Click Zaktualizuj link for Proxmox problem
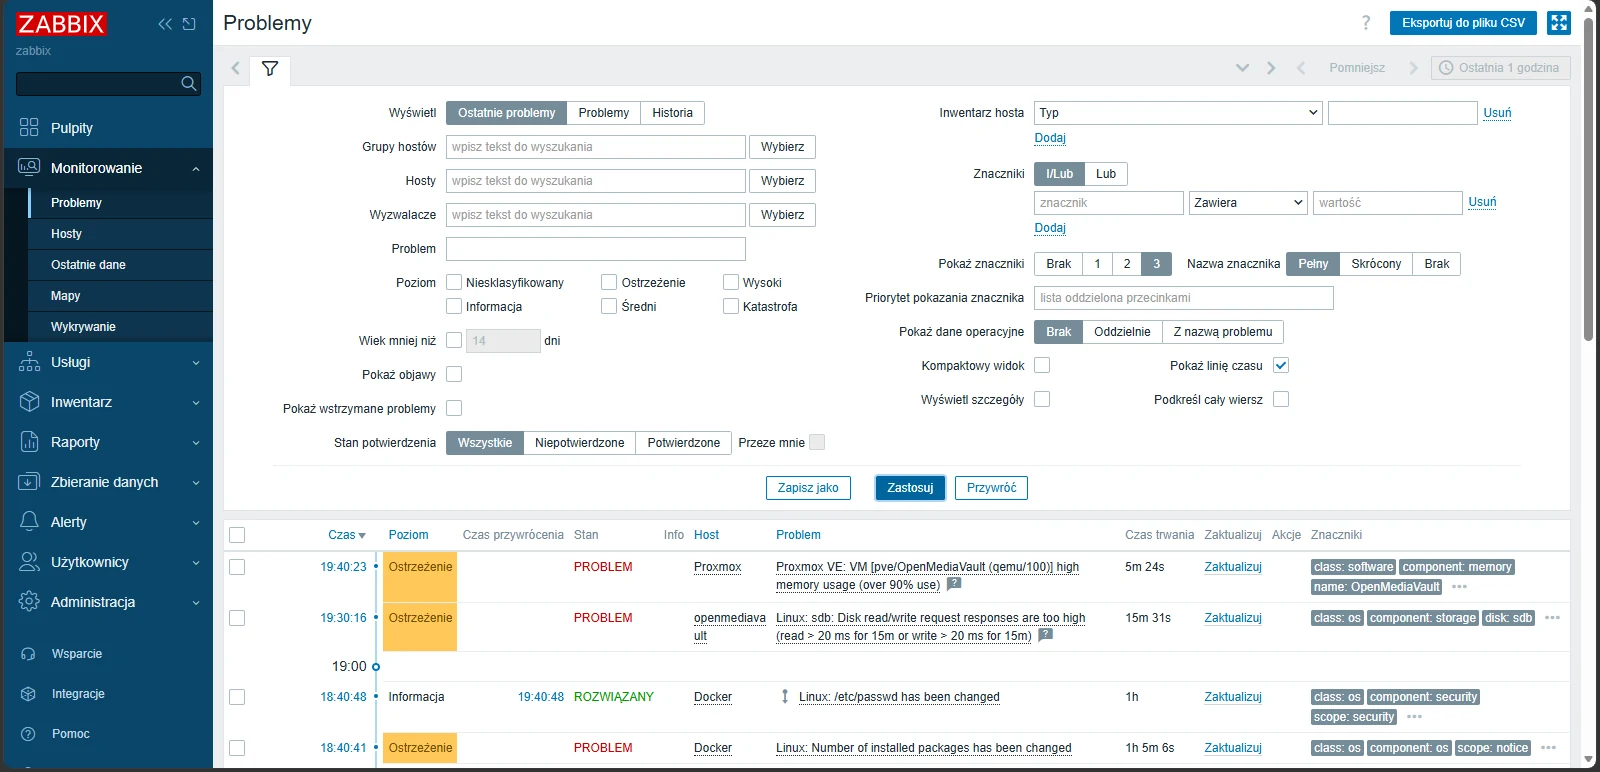The height and width of the screenshot is (772, 1600). (x=1232, y=567)
